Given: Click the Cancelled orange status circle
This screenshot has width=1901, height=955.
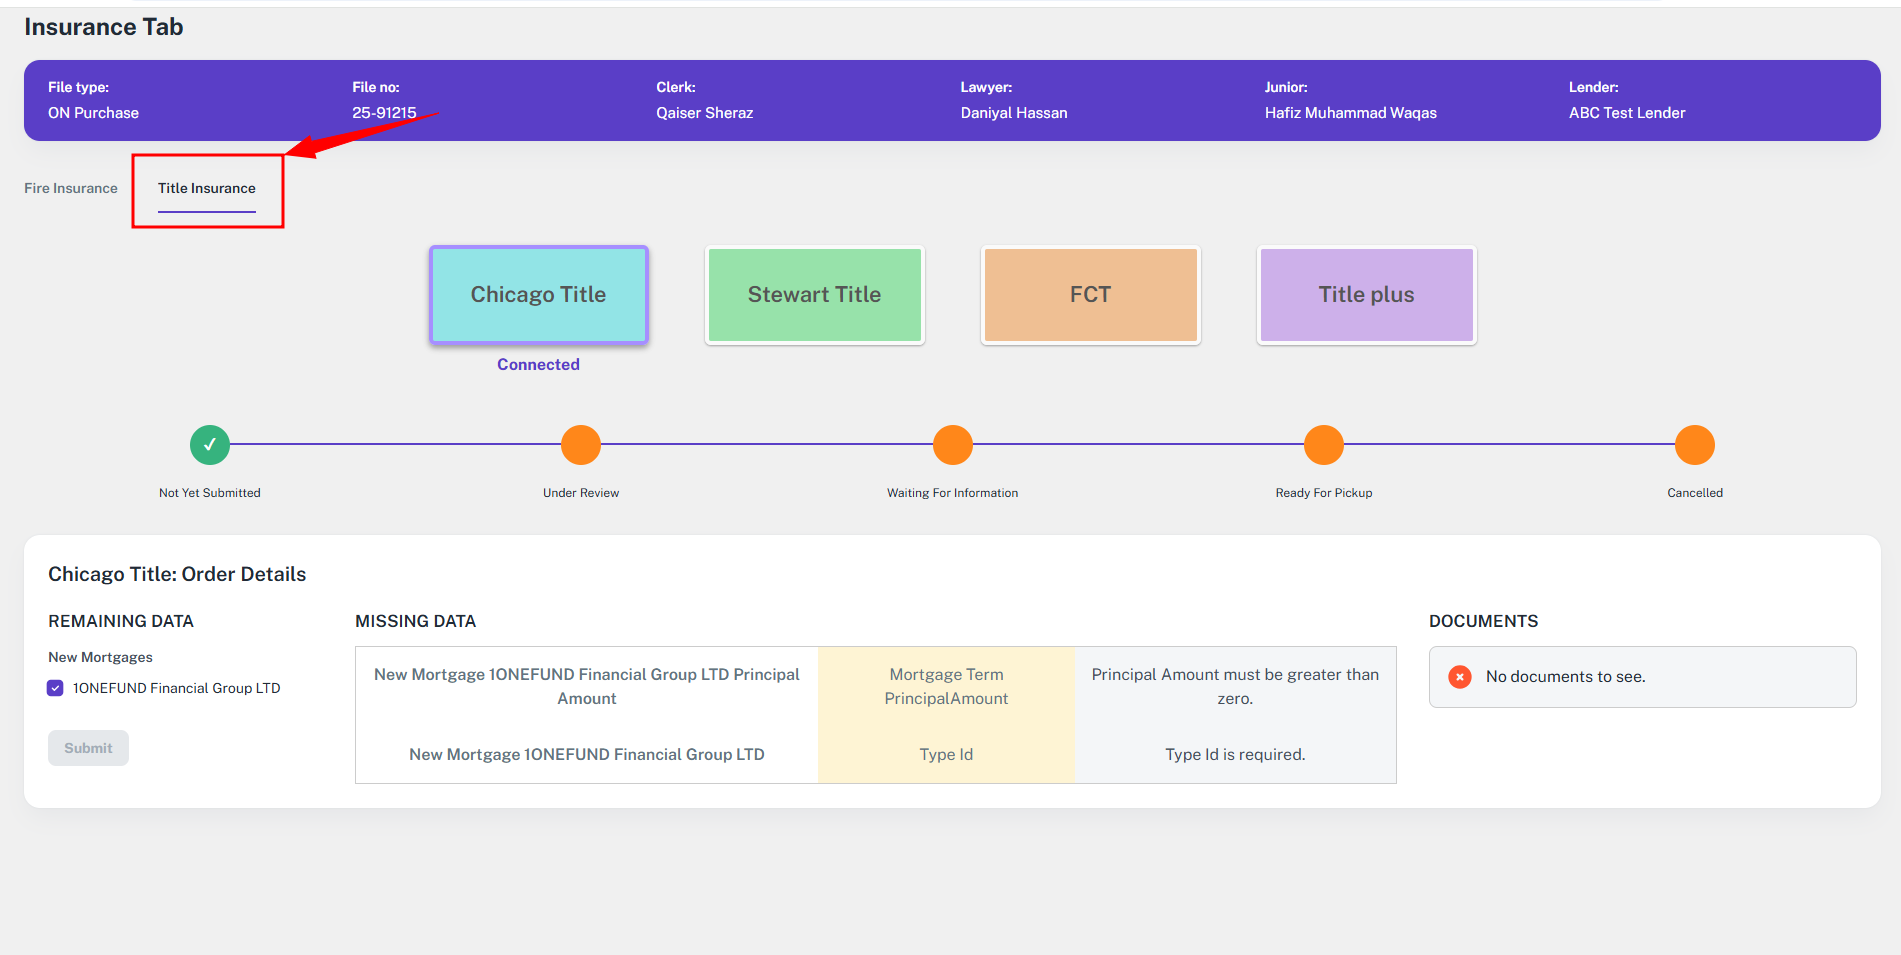Looking at the screenshot, I should coord(1694,445).
